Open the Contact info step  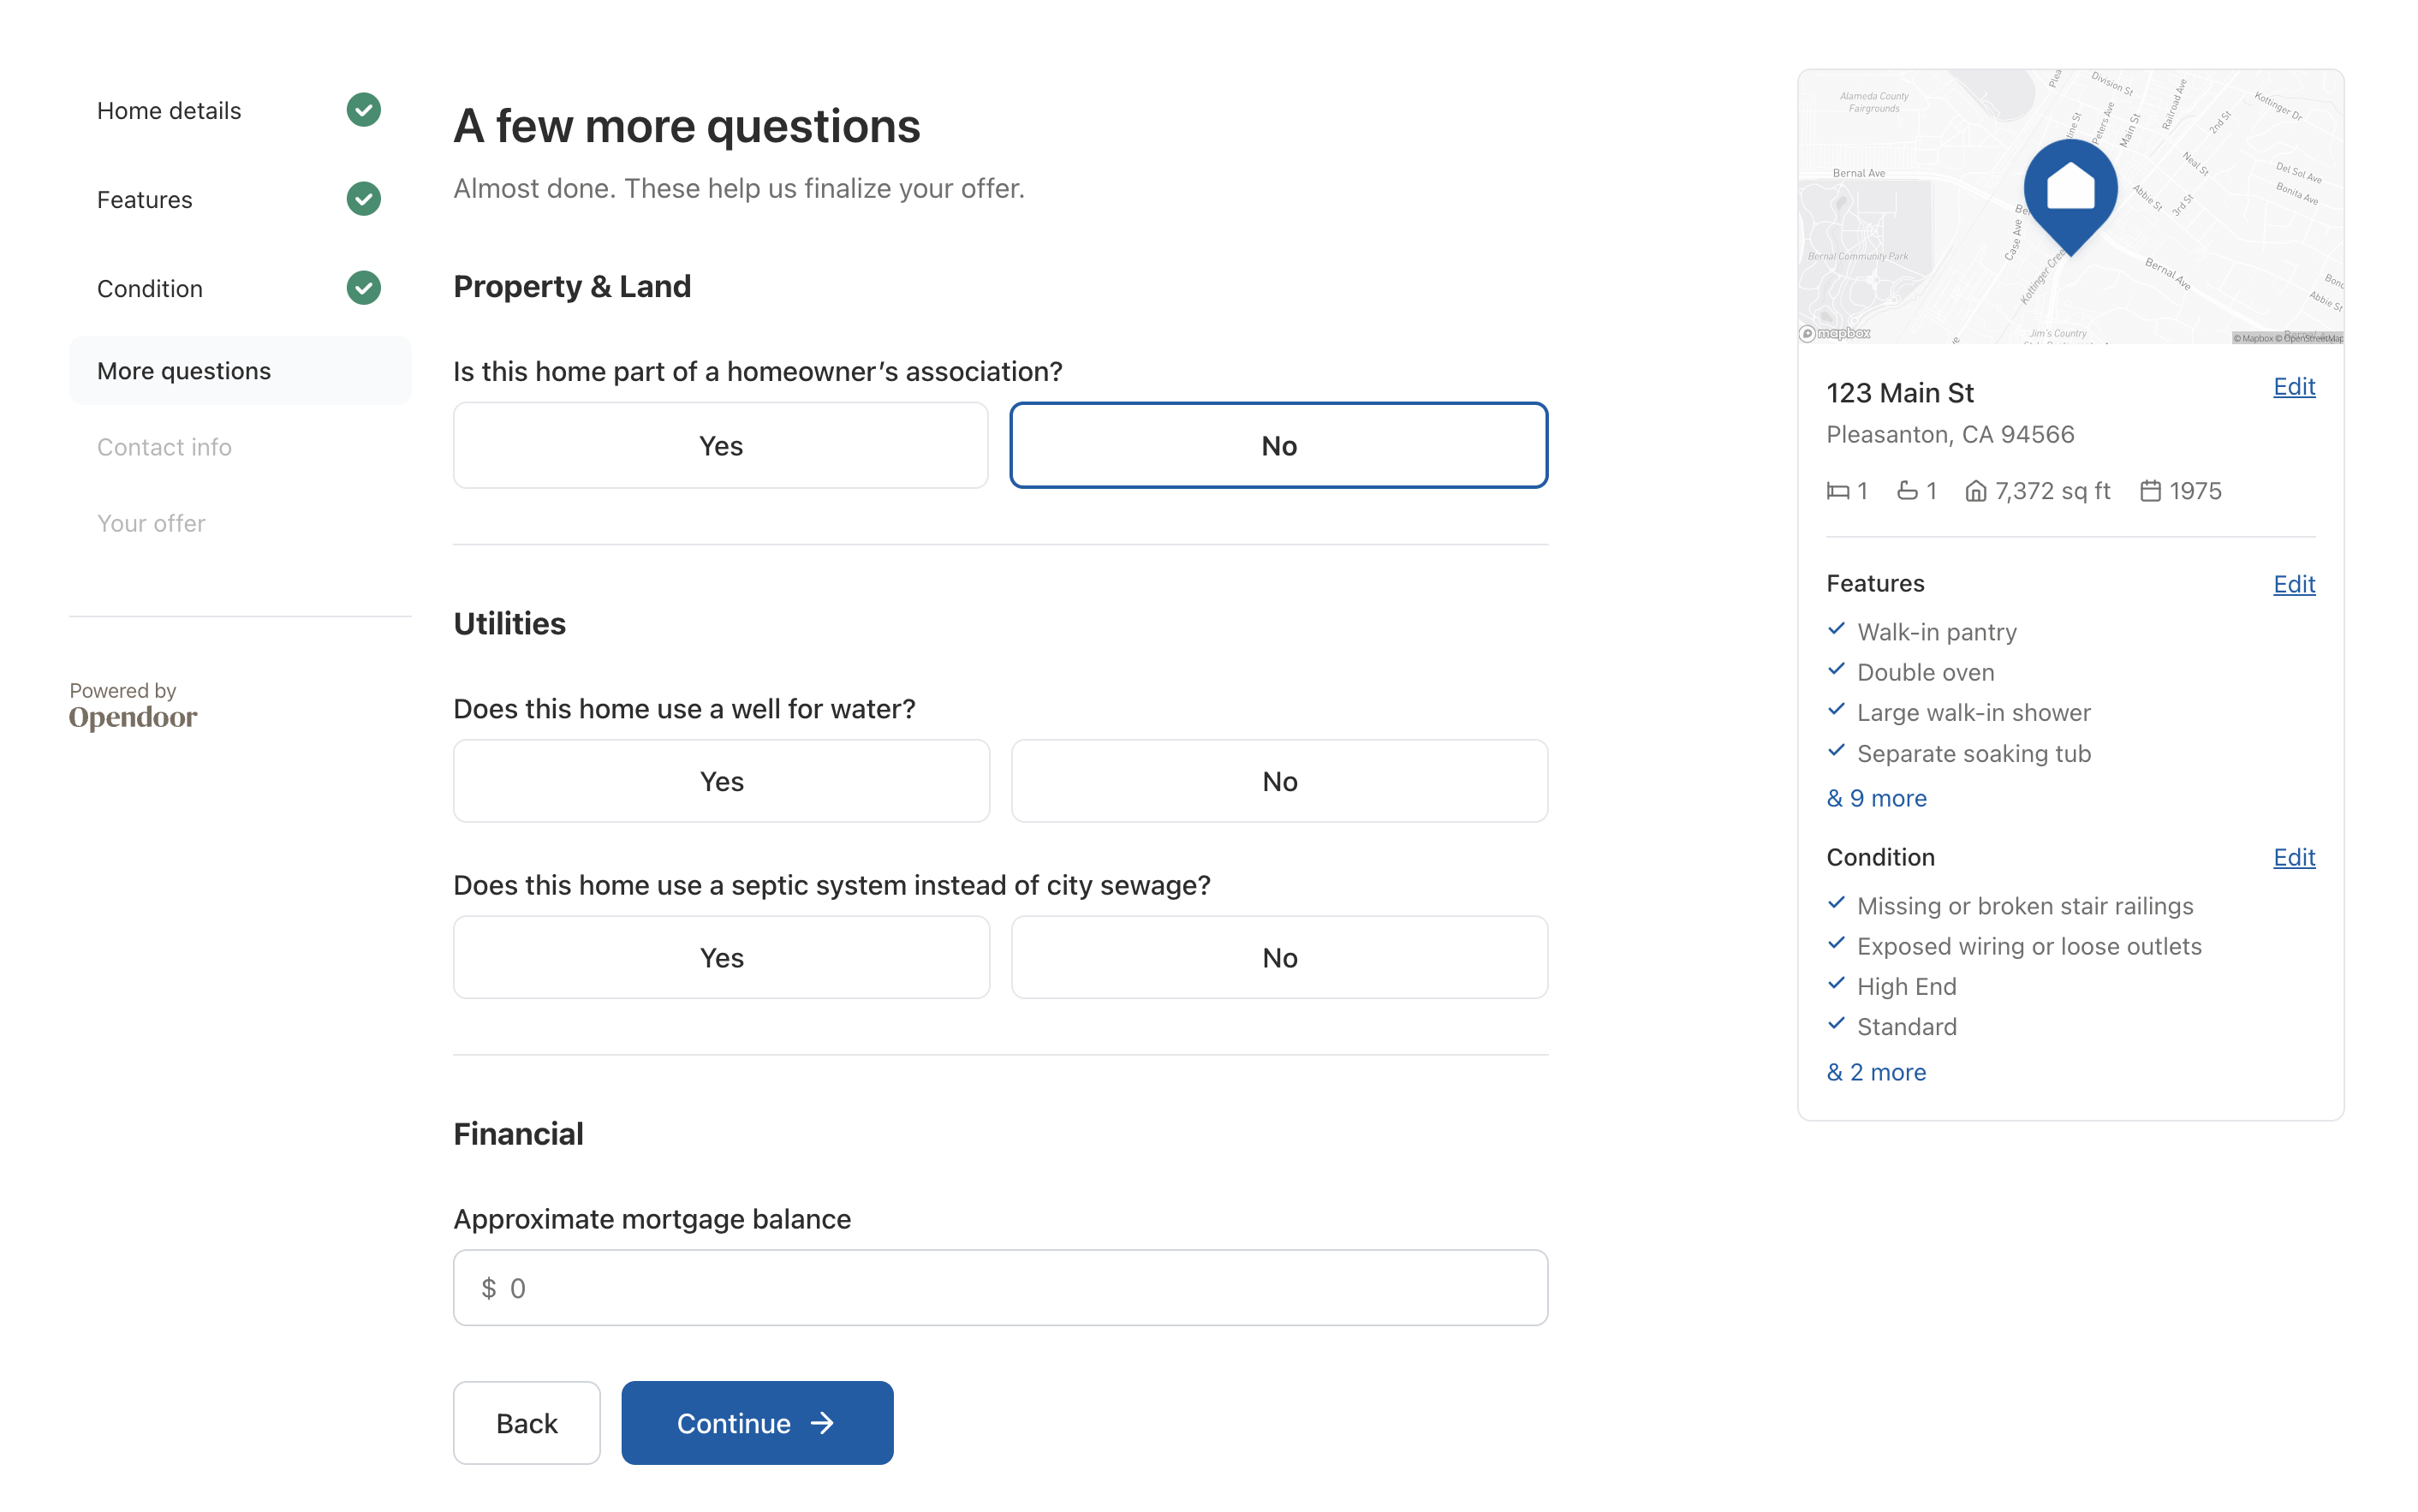[x=164, y=446]
